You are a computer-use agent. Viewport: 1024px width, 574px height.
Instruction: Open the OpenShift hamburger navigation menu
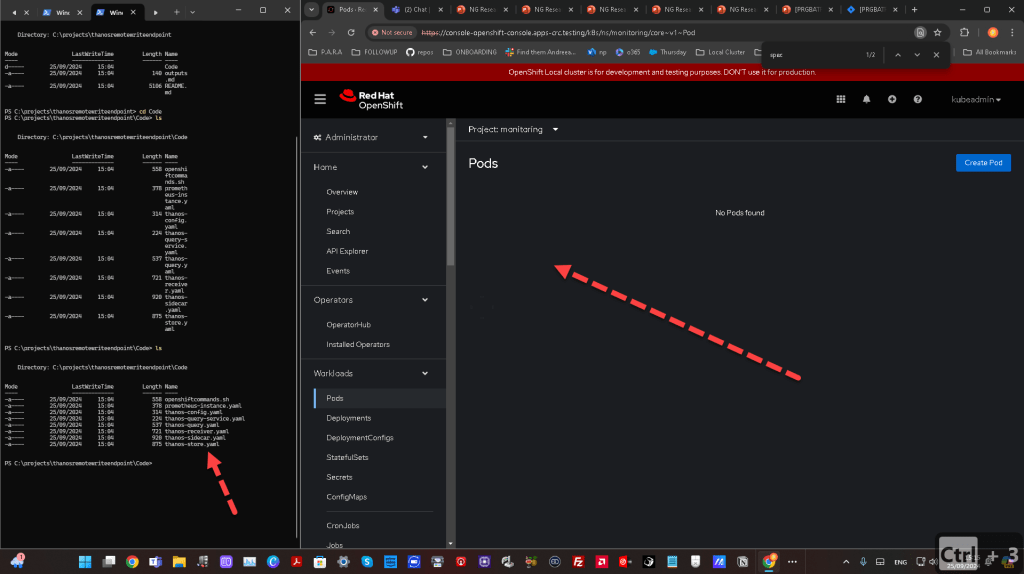pyautogui.click(x=320, y=99)
